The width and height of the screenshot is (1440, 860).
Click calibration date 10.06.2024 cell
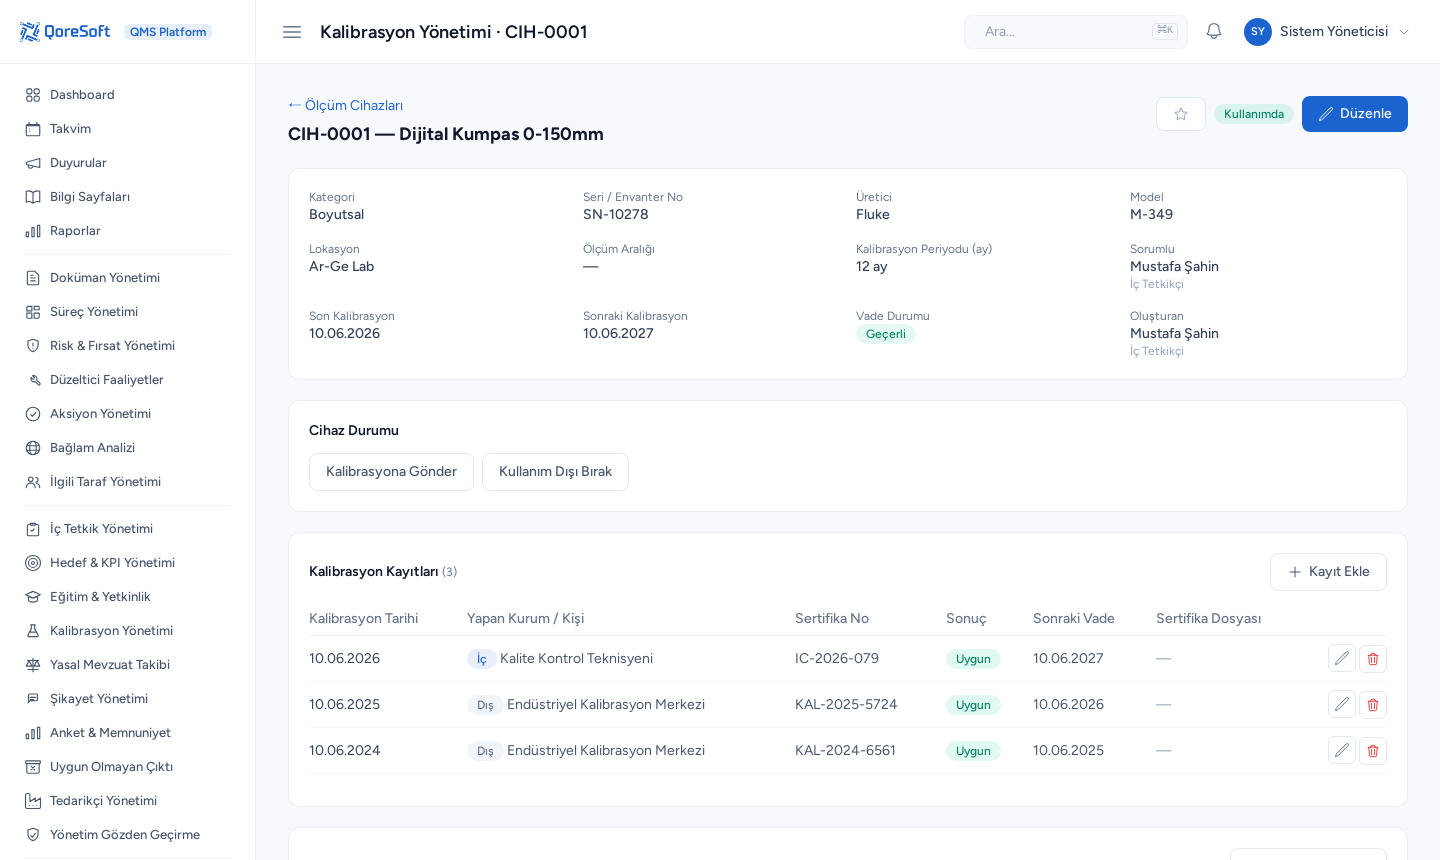(x=345, y=751)
